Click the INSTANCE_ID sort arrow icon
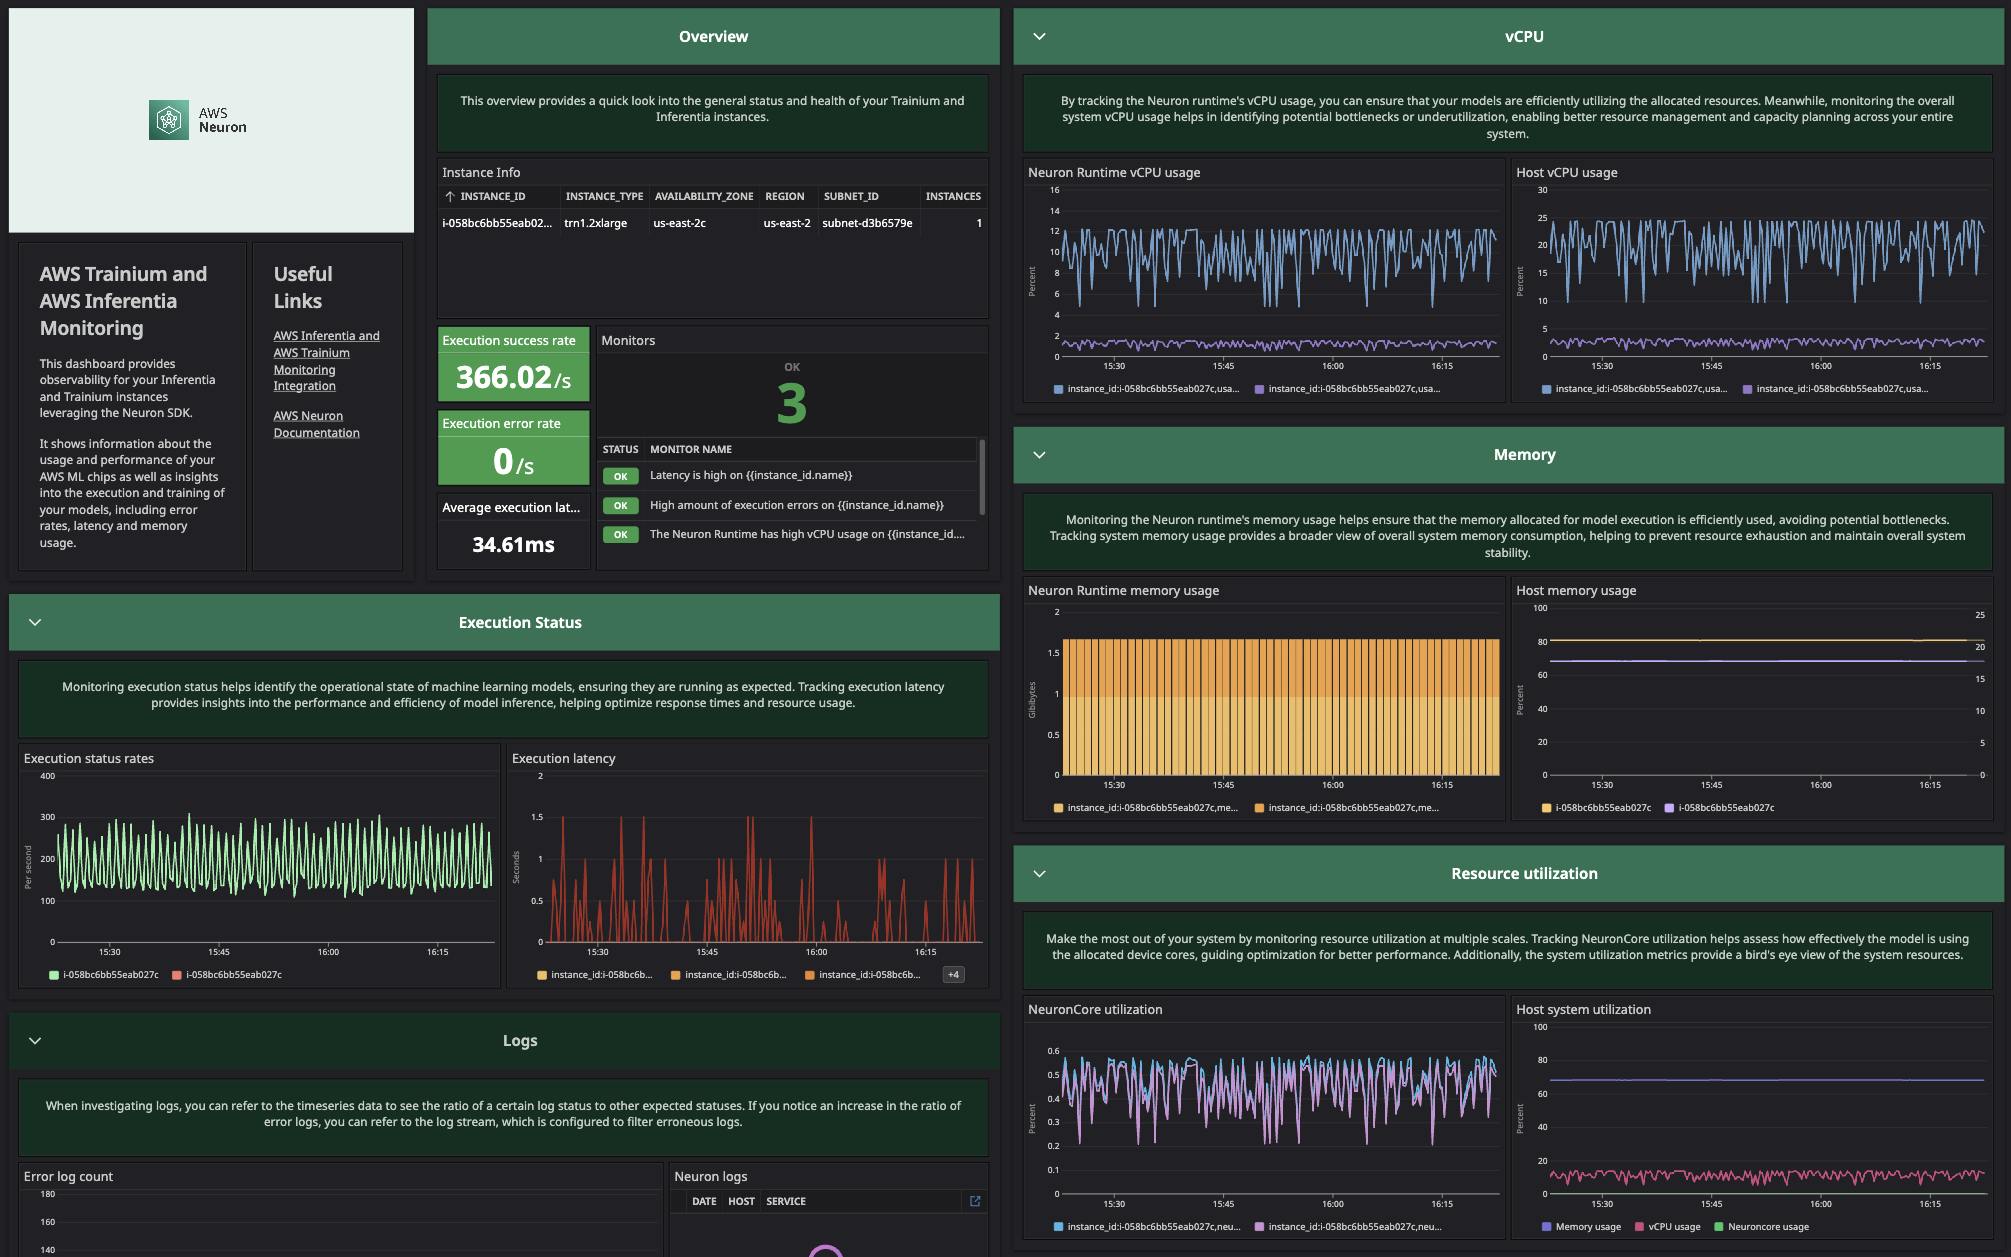This screenshot has height=1257, width=2011. tap(450, 196)
